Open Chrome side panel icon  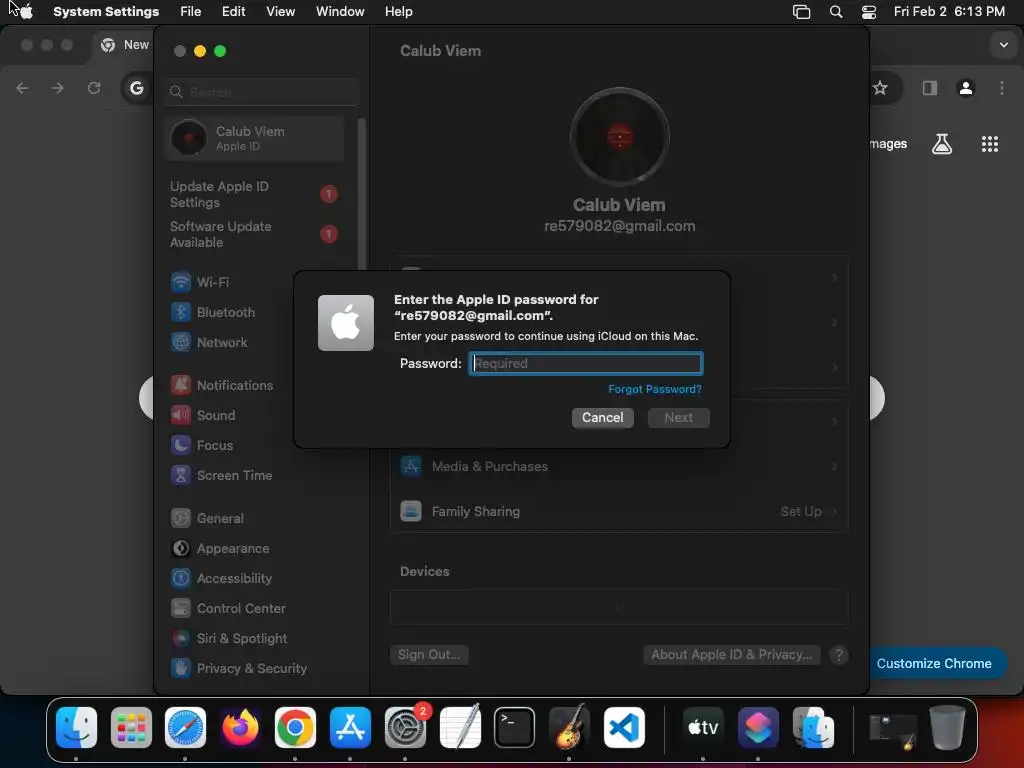pyautogui.click(x=929, y=88)
